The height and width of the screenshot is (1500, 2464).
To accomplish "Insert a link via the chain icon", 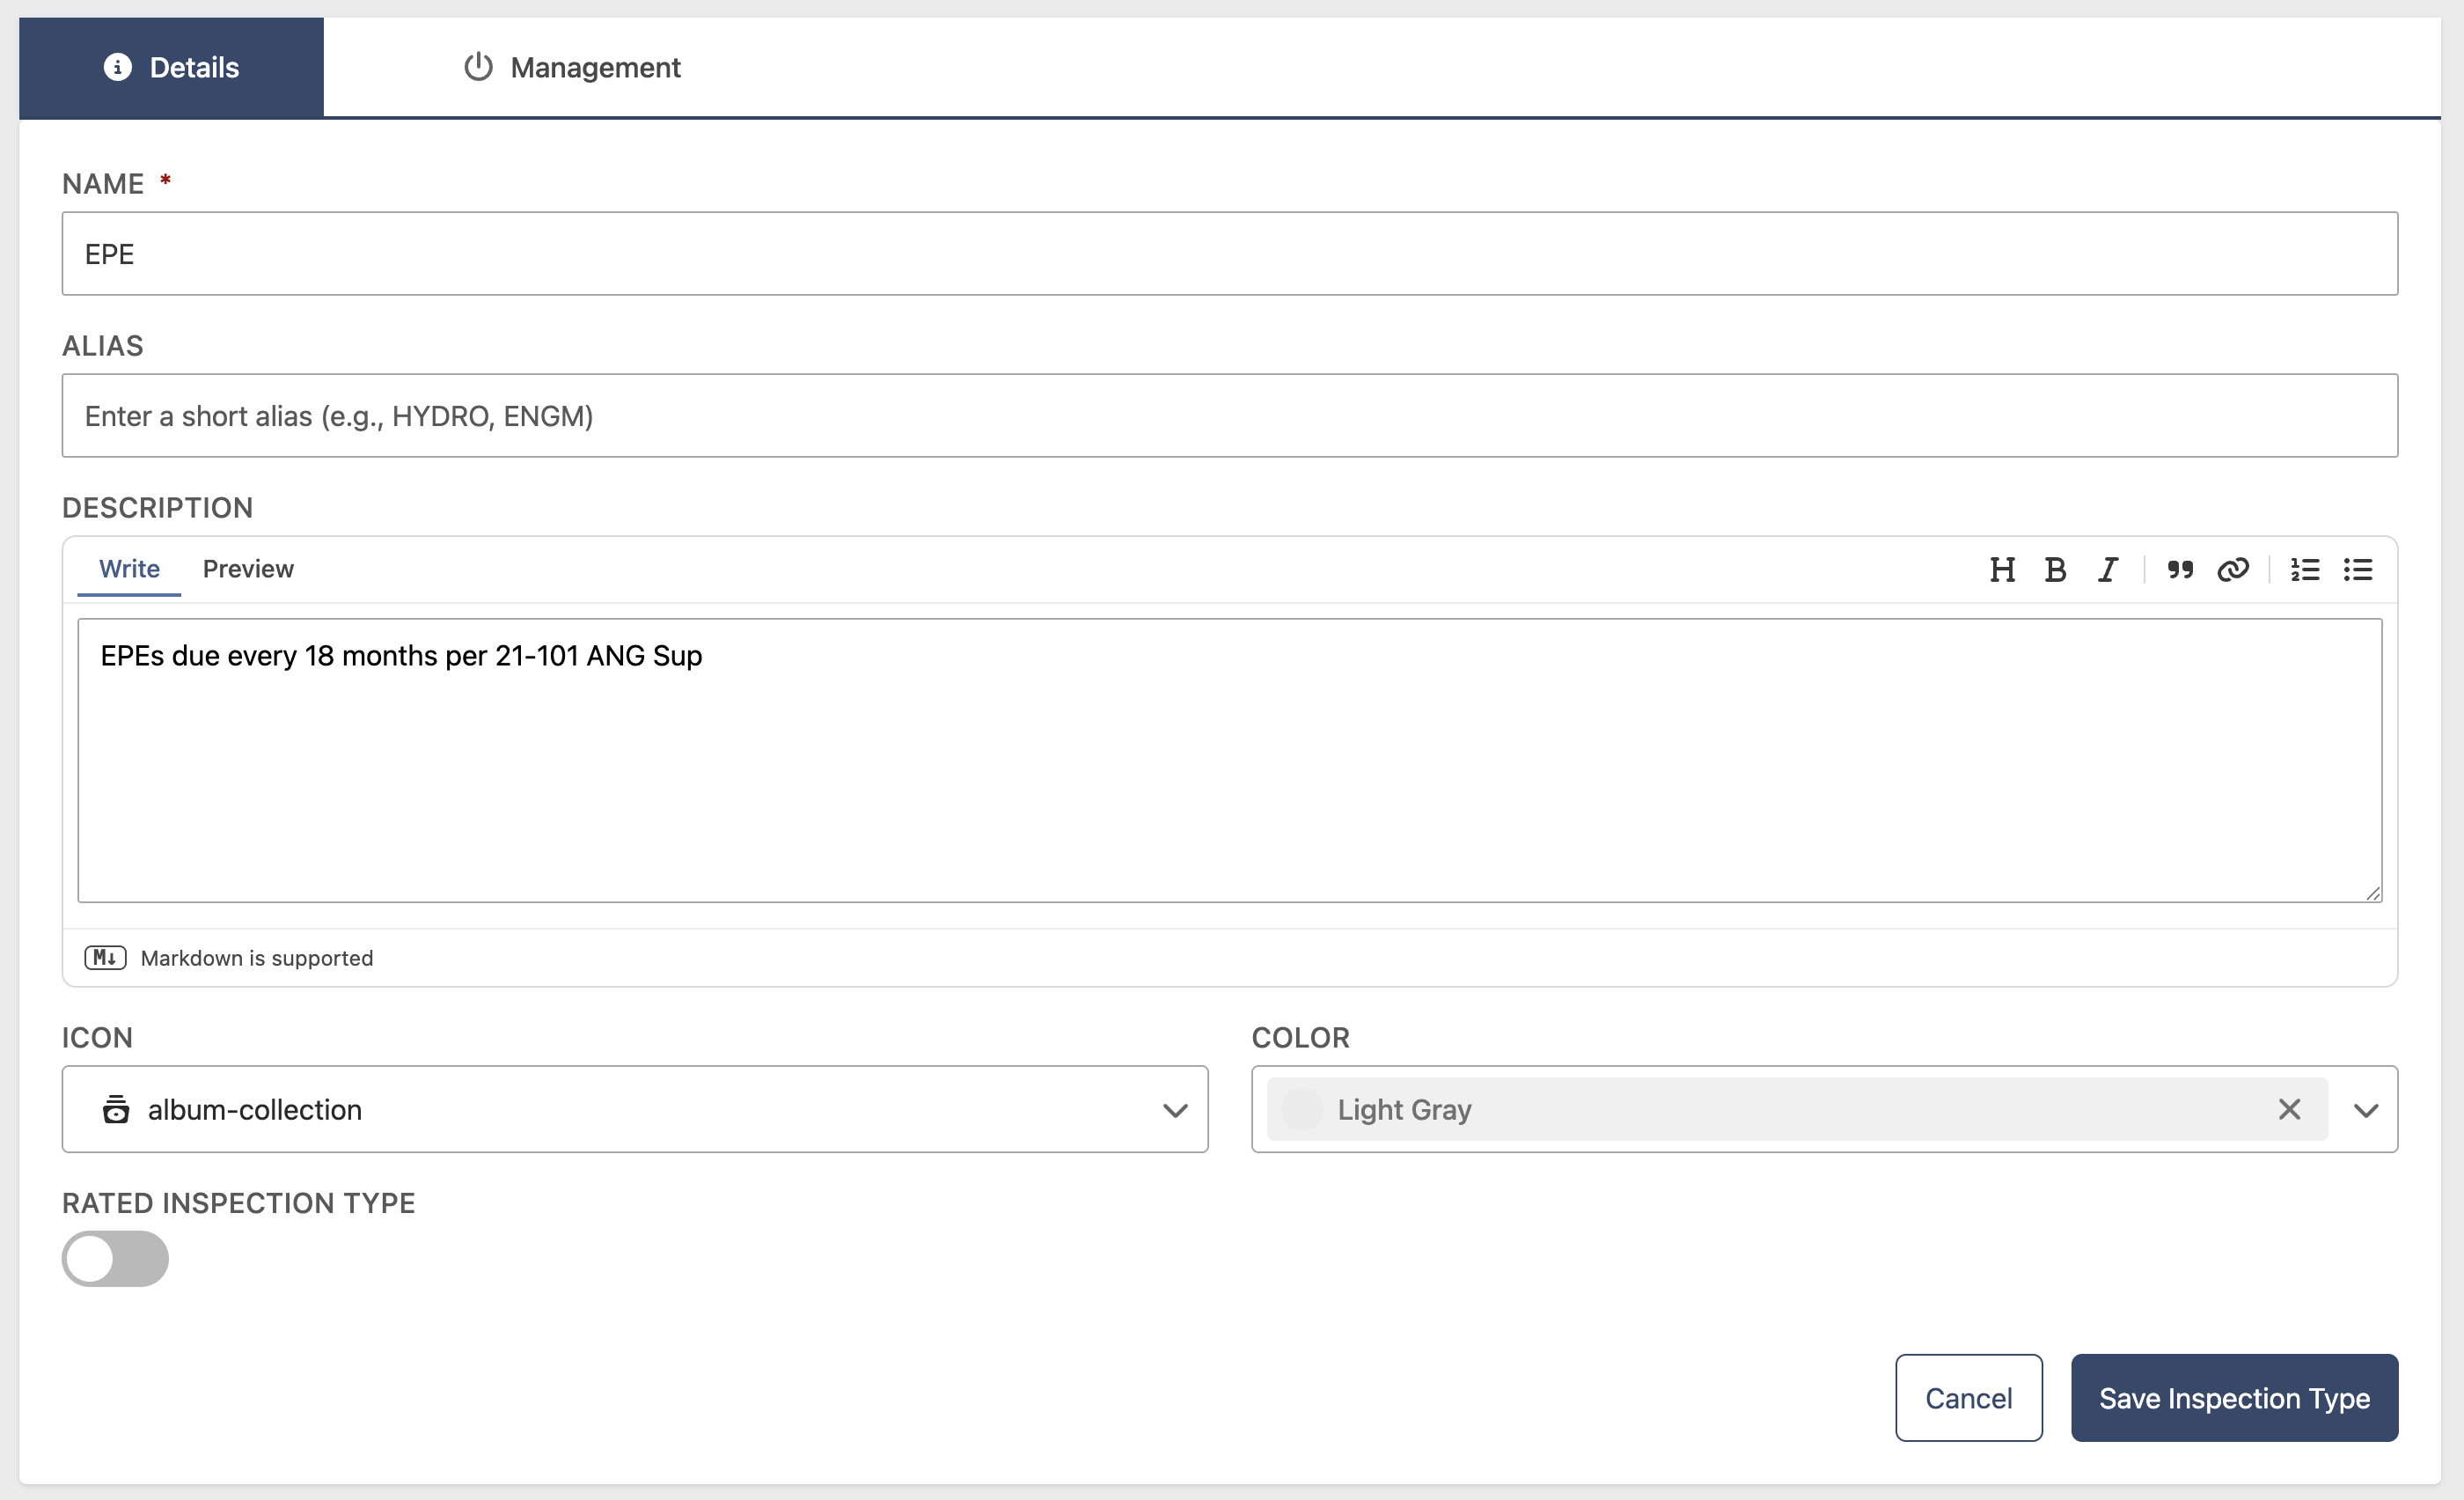I will (2233, 570).
